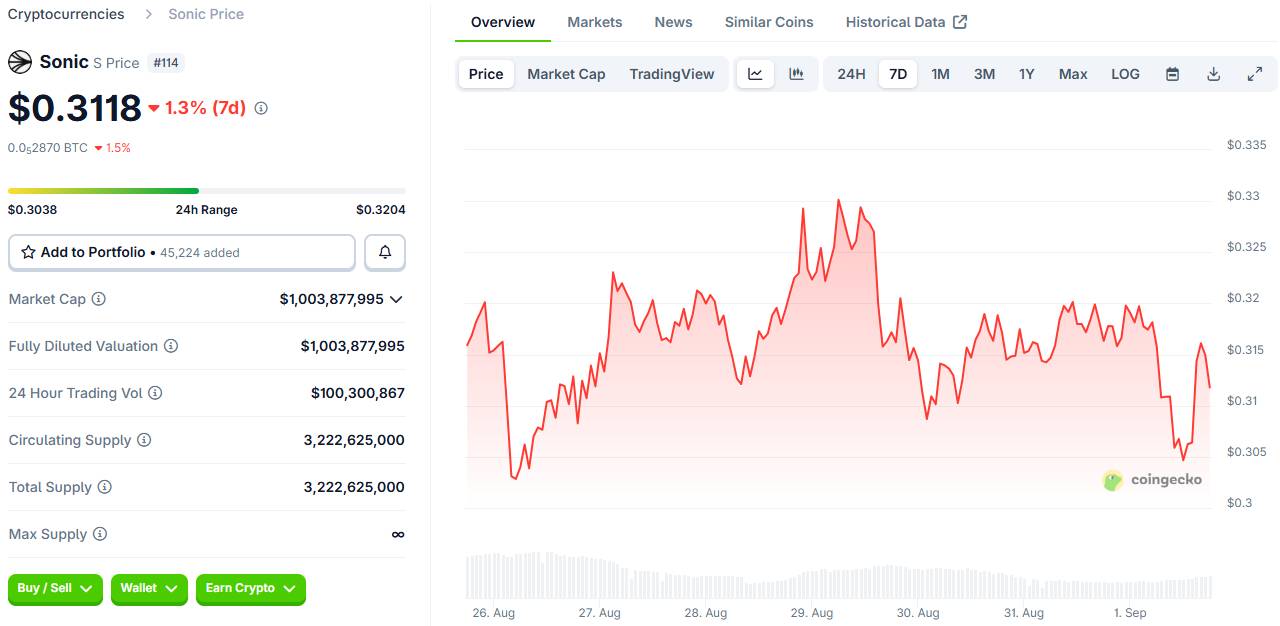Click the $0.3204 24h high value
Screen dimensions: 1280x626
click(381, 210)
